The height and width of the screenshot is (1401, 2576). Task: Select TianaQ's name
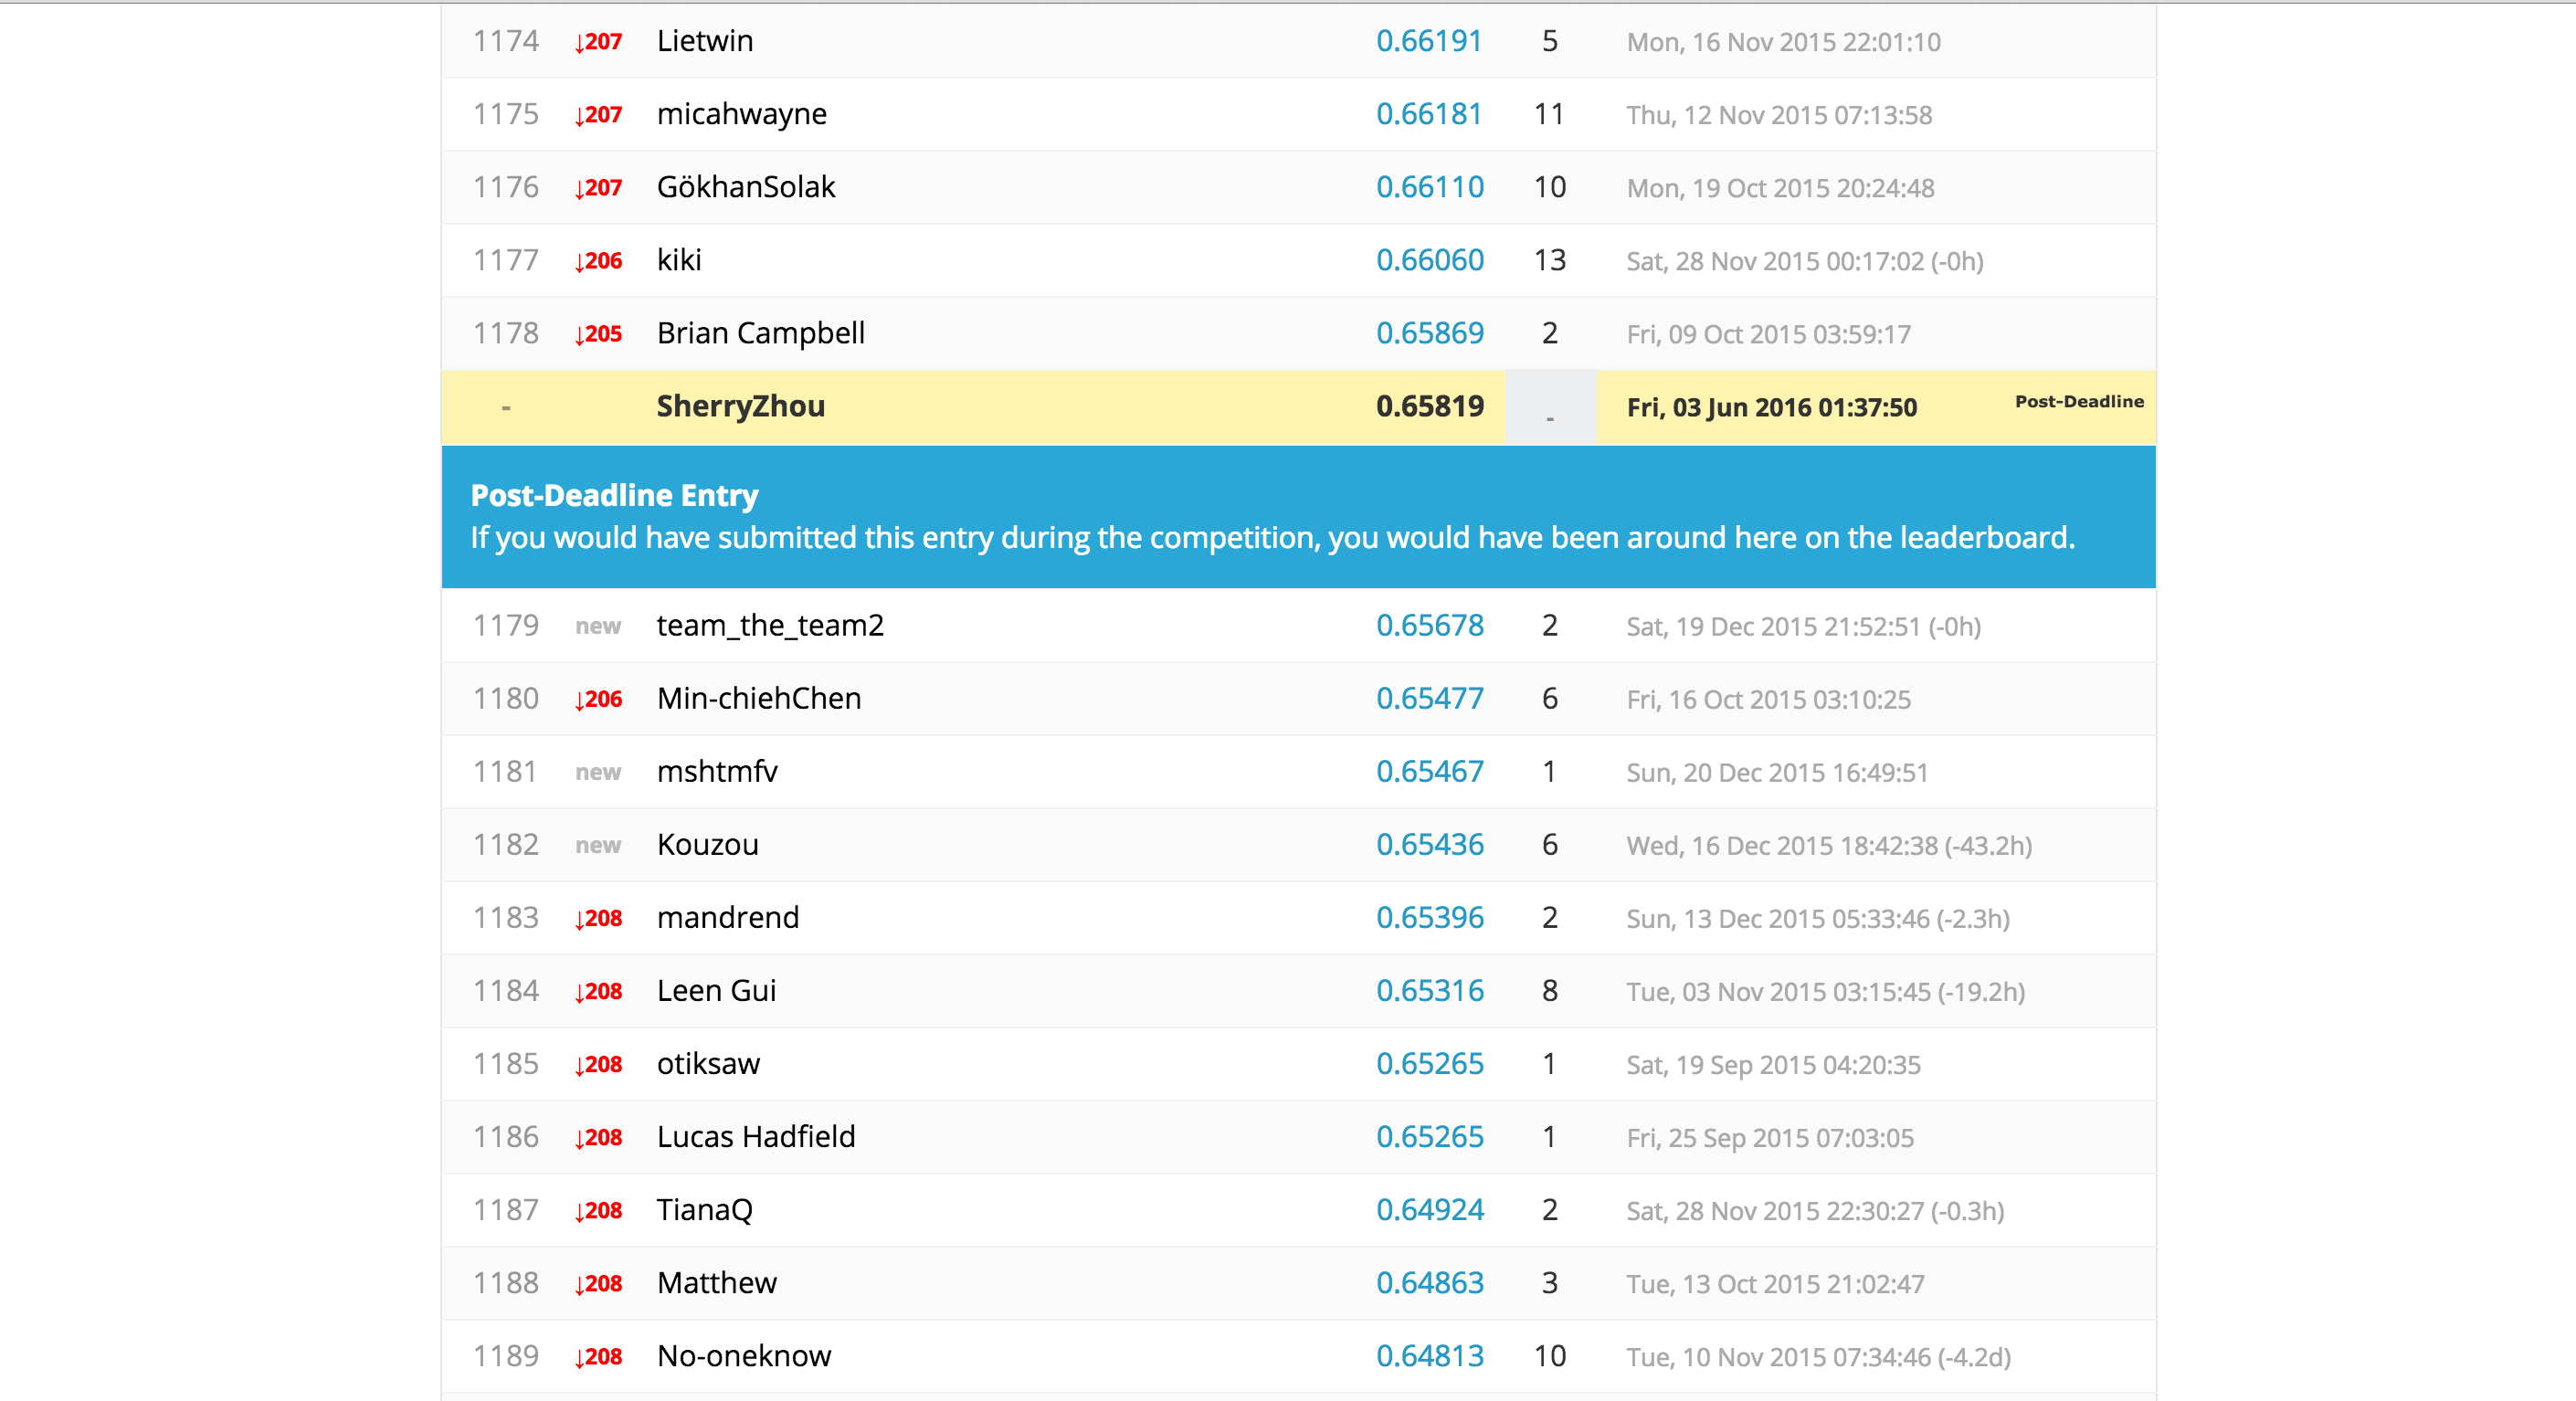704,1209
